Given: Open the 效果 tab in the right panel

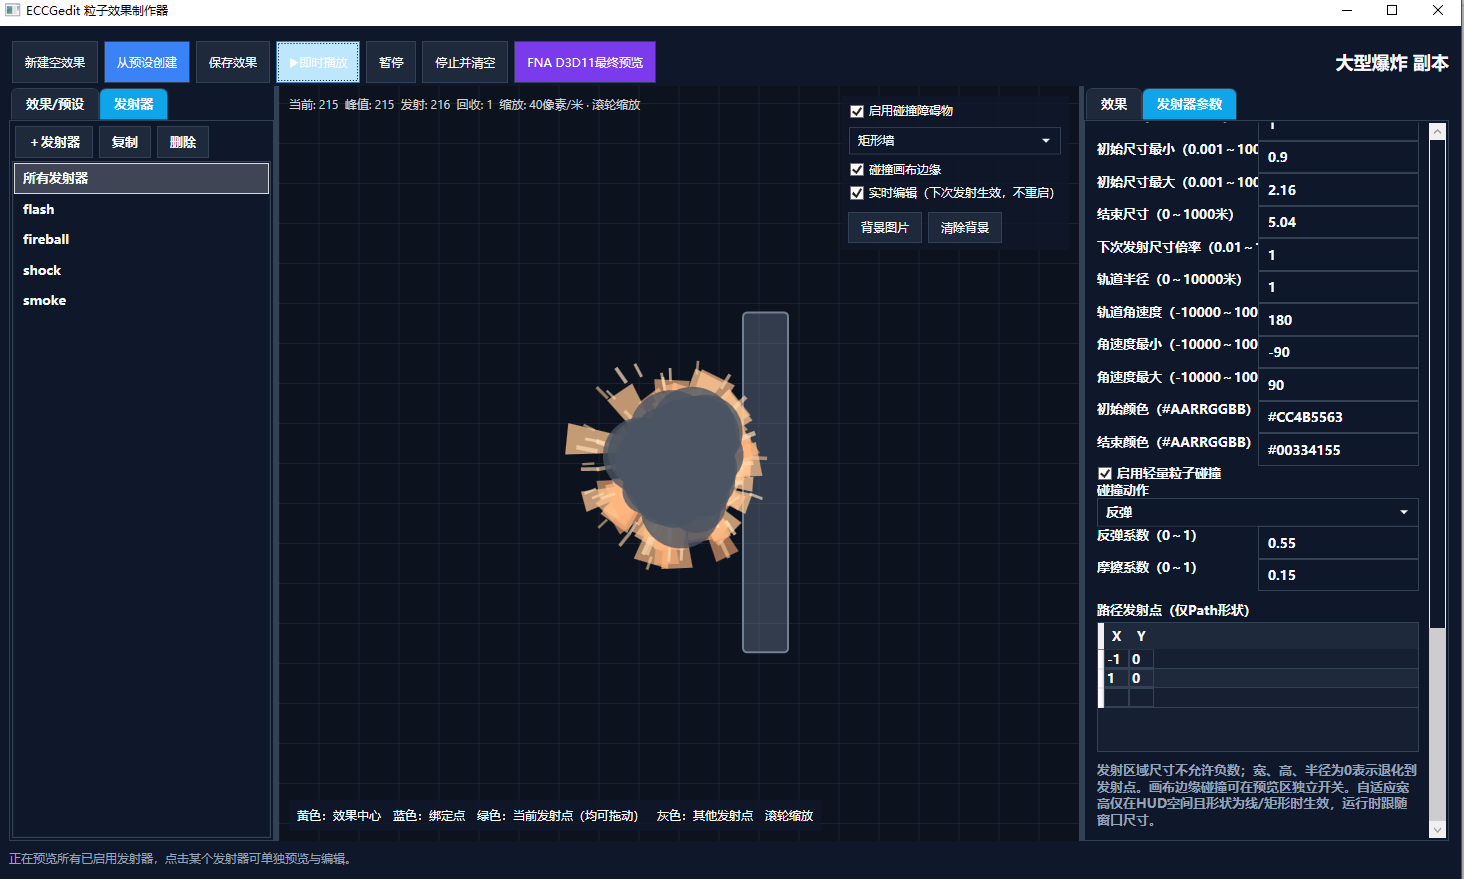Looking at the screenshot, I should [1114, 104].
